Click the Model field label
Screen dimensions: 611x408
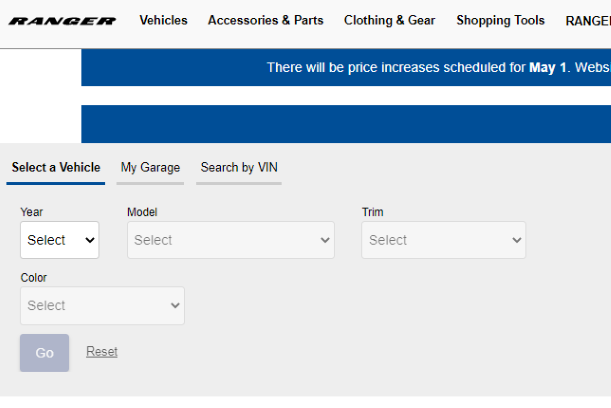point(142,212)
